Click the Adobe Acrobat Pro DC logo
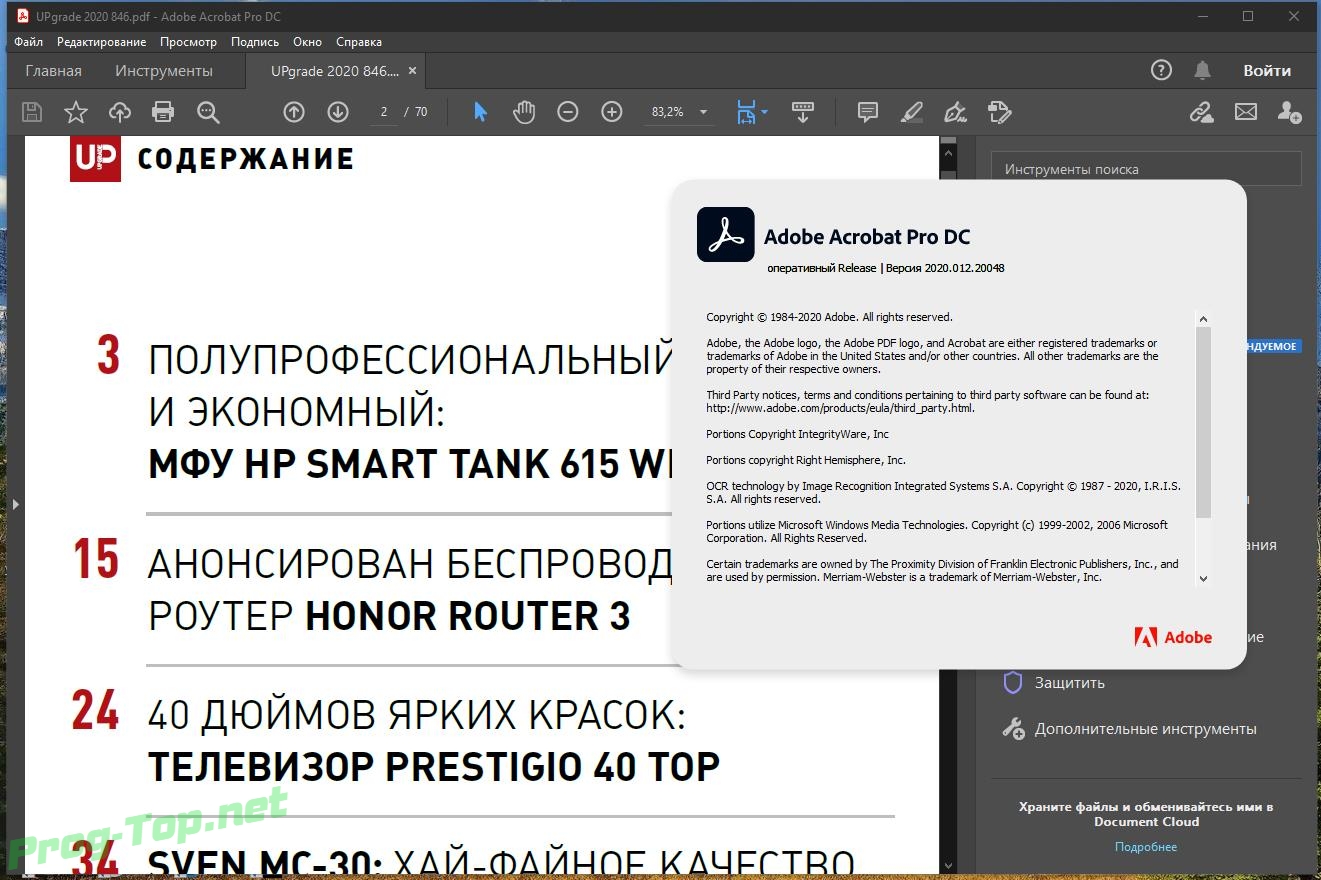1321x880 pixels. (725, 234)
